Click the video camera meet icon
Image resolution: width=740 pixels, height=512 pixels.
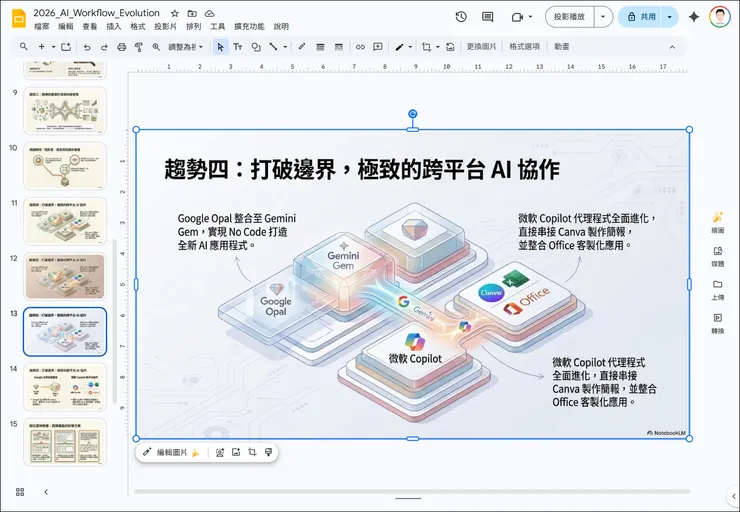(x=518, y=17)
